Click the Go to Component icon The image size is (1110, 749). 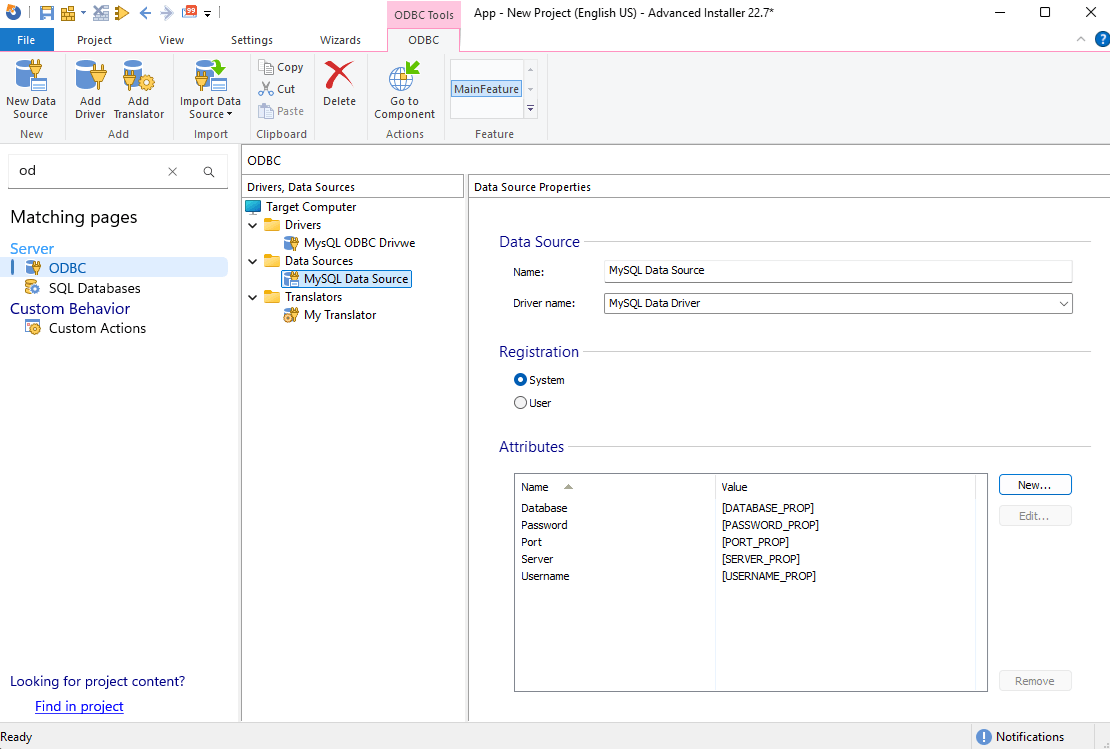pos(404,77)
